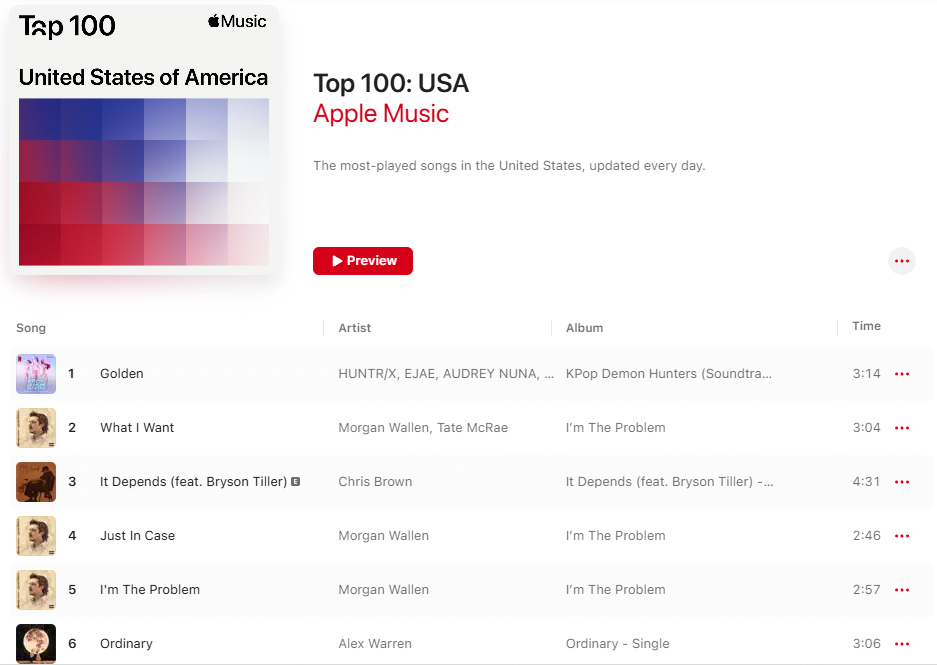Screen dimensions: 937x665
Task: Open the Apple Music curator link
Action: pos(381,114)
